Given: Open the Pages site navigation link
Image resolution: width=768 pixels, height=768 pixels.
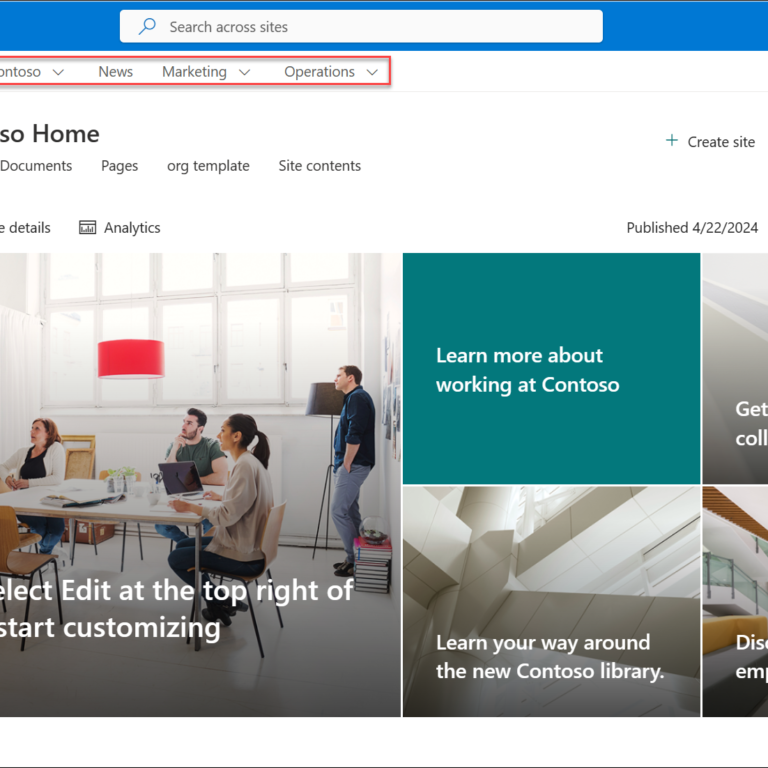Looking at the screenshot, I should [119, 166].
